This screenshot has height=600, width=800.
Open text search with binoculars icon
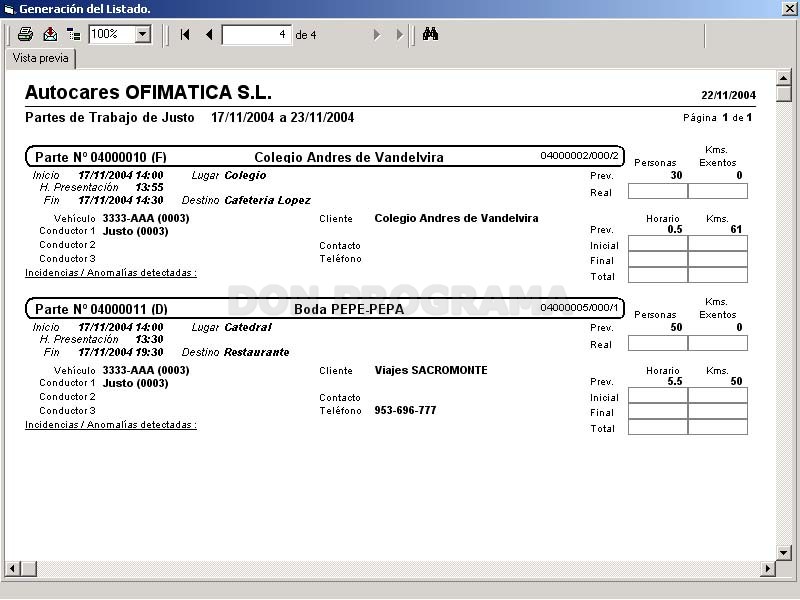tap(430, 34)
